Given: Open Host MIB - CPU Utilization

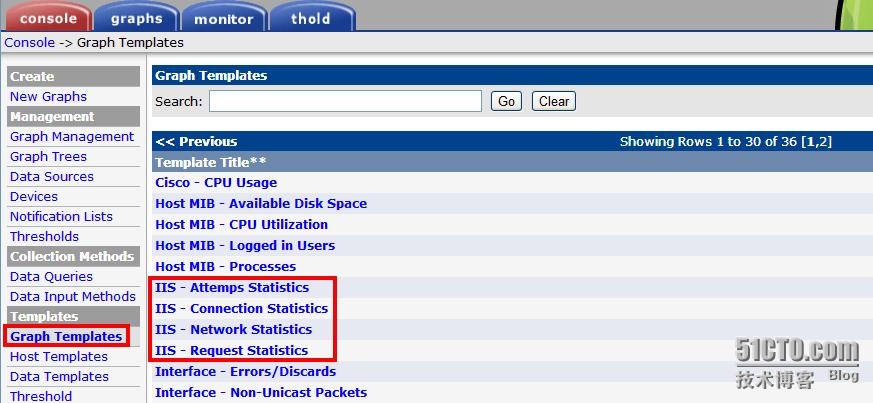Looking at the screenshot, I should (x=242, y=225).
